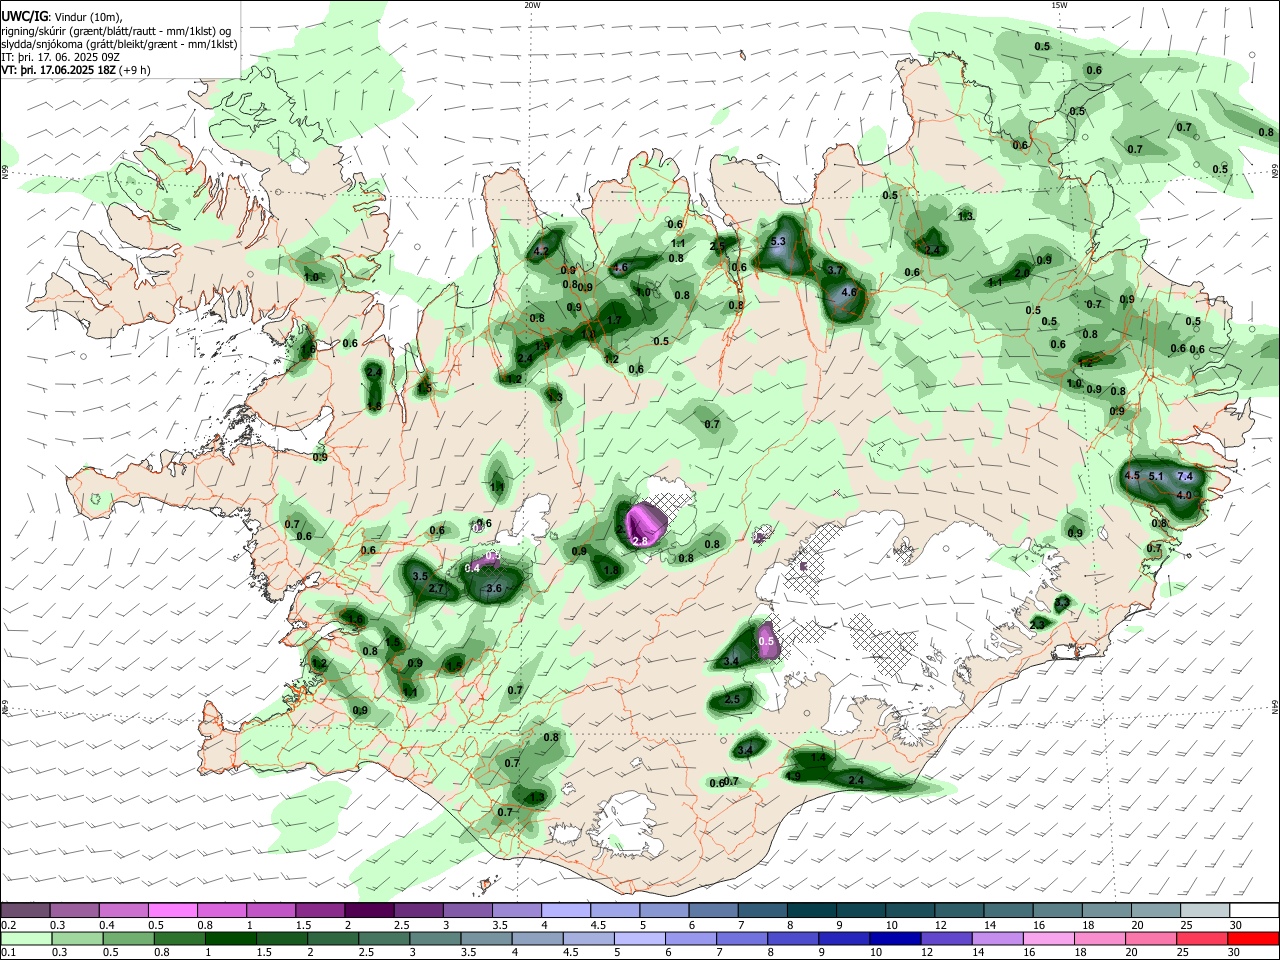
Task: Pick the bright red 30 swatch in lower legend
Action: point(1253,939)
